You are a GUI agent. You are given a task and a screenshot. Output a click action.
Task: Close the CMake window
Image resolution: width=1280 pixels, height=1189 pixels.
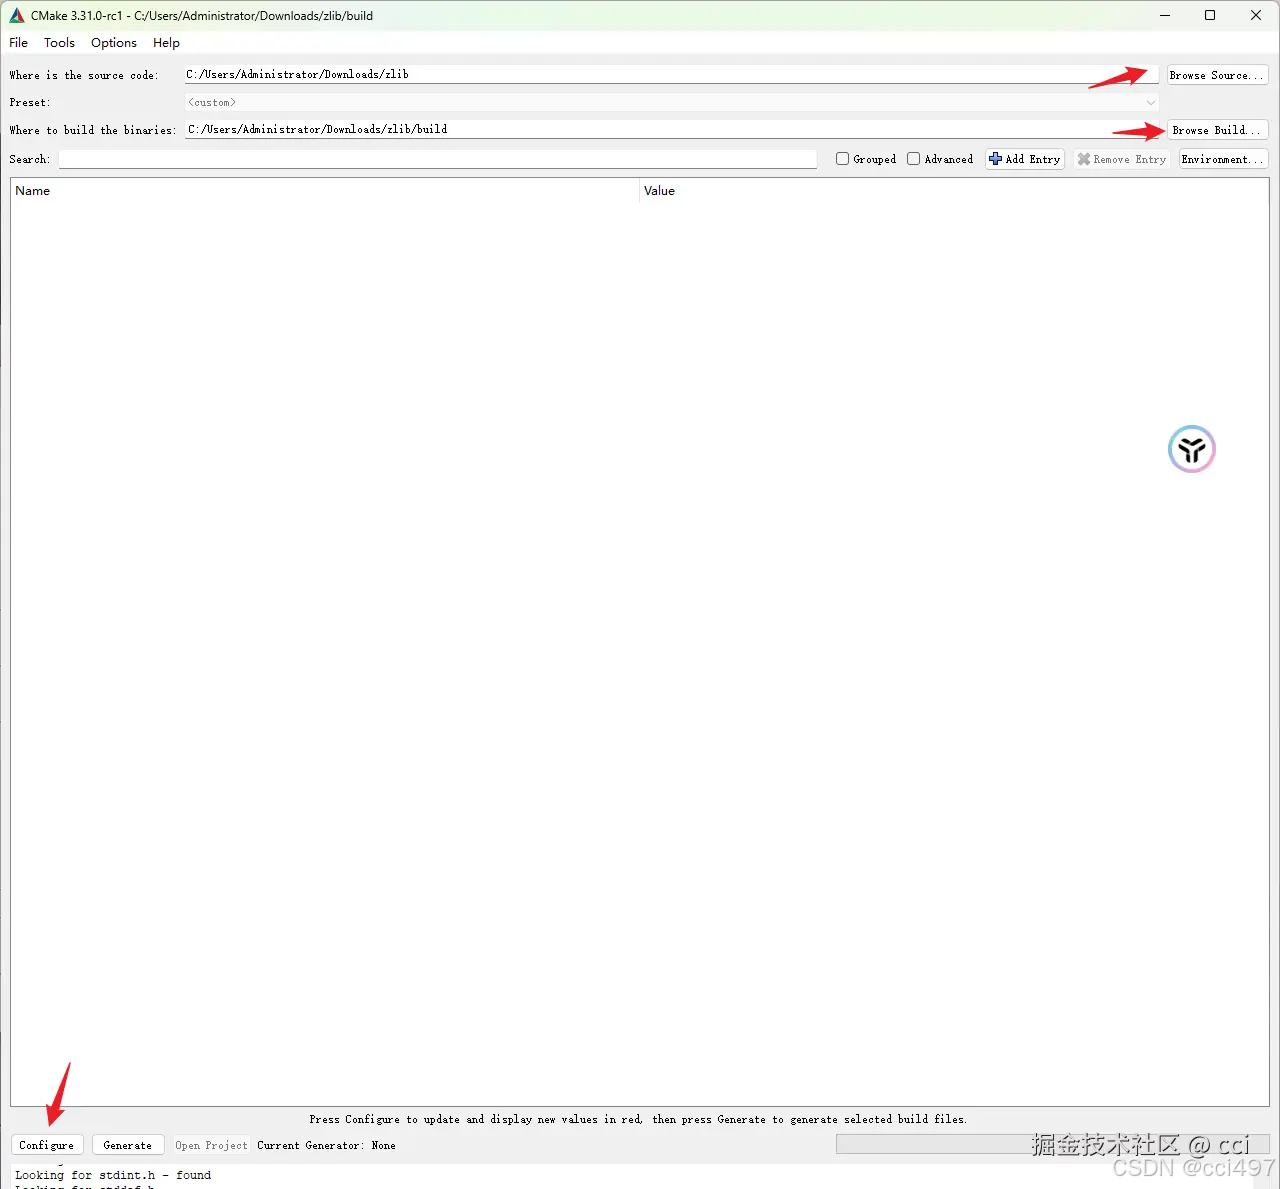click(x=1256, y=15)
